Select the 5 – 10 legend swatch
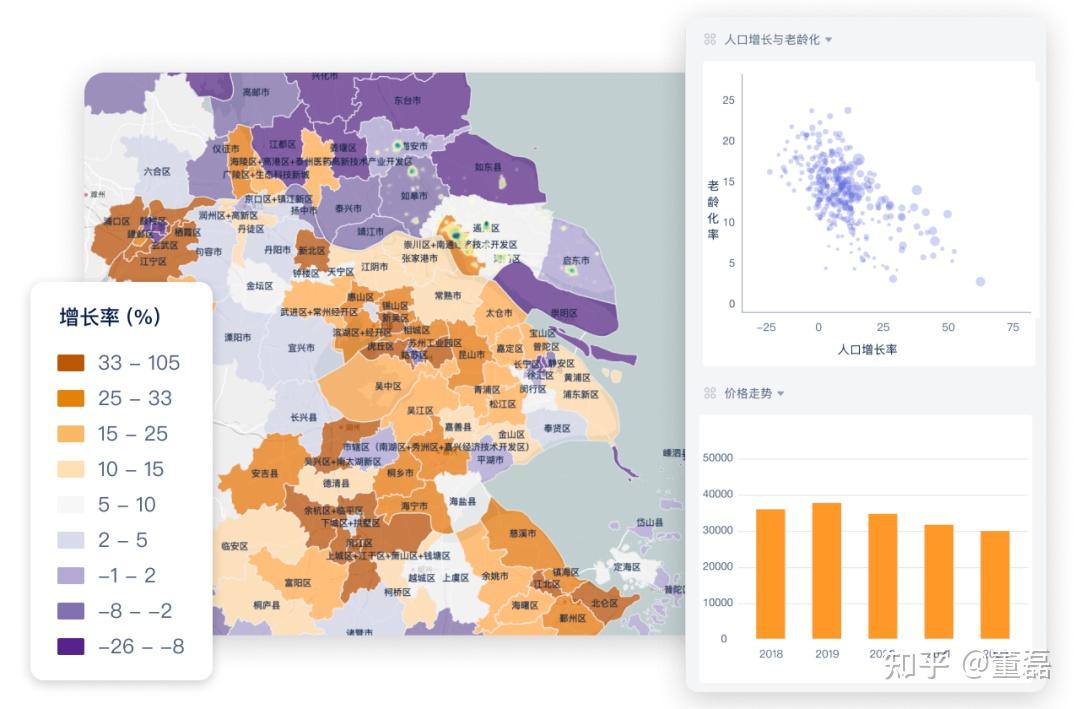The image size is (1080, 709). click(68, 505)
